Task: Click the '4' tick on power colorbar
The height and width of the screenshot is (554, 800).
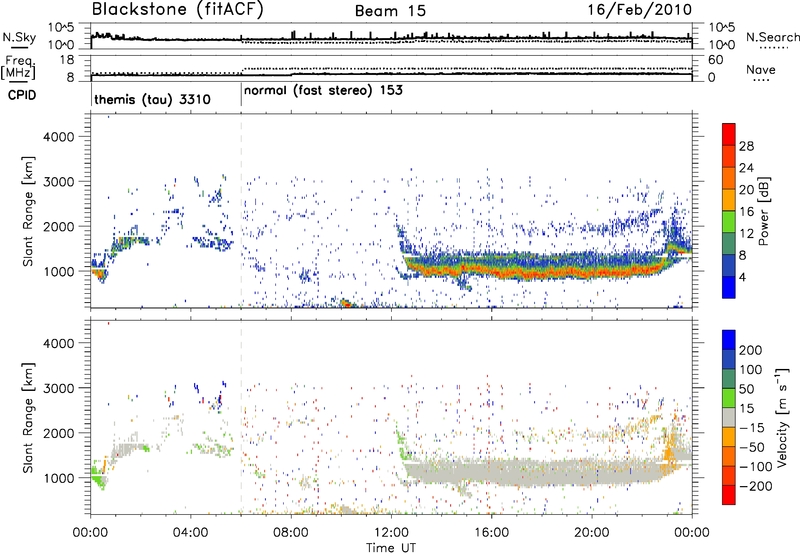Action: (742, 278)
